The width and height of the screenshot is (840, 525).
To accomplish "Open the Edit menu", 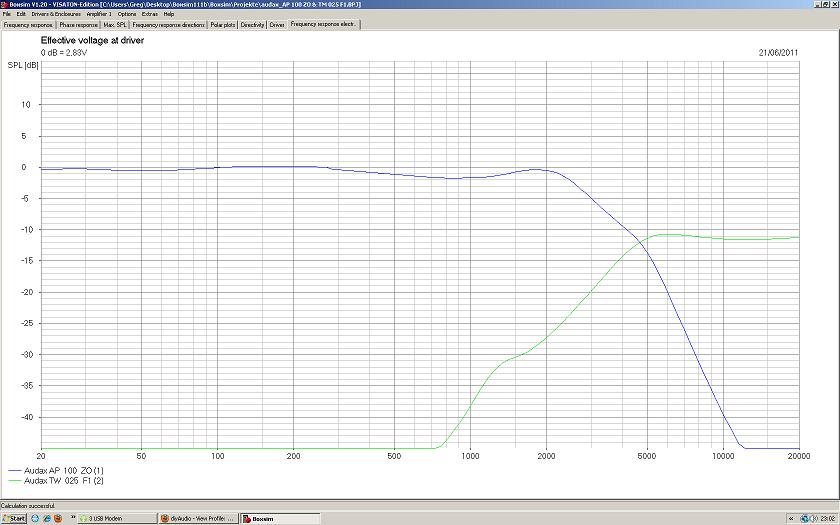I will (x=21, y=14).
